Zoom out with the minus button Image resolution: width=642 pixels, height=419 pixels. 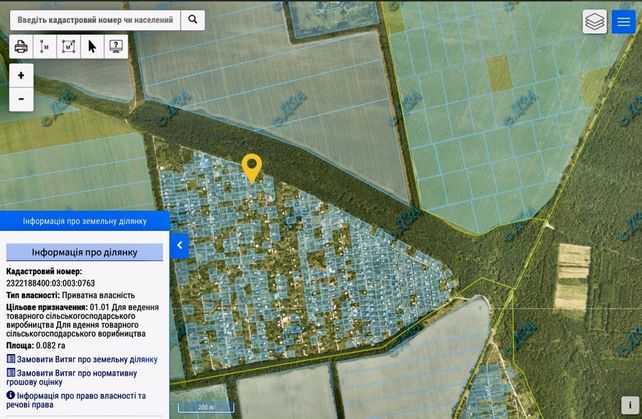pyautogui.click(x=21, y=99)
